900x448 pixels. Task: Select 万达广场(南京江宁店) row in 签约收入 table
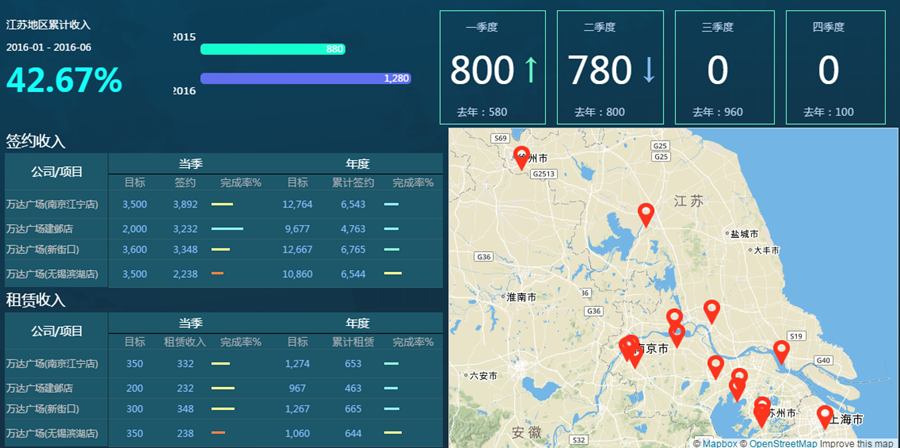[x=223, y=204]
